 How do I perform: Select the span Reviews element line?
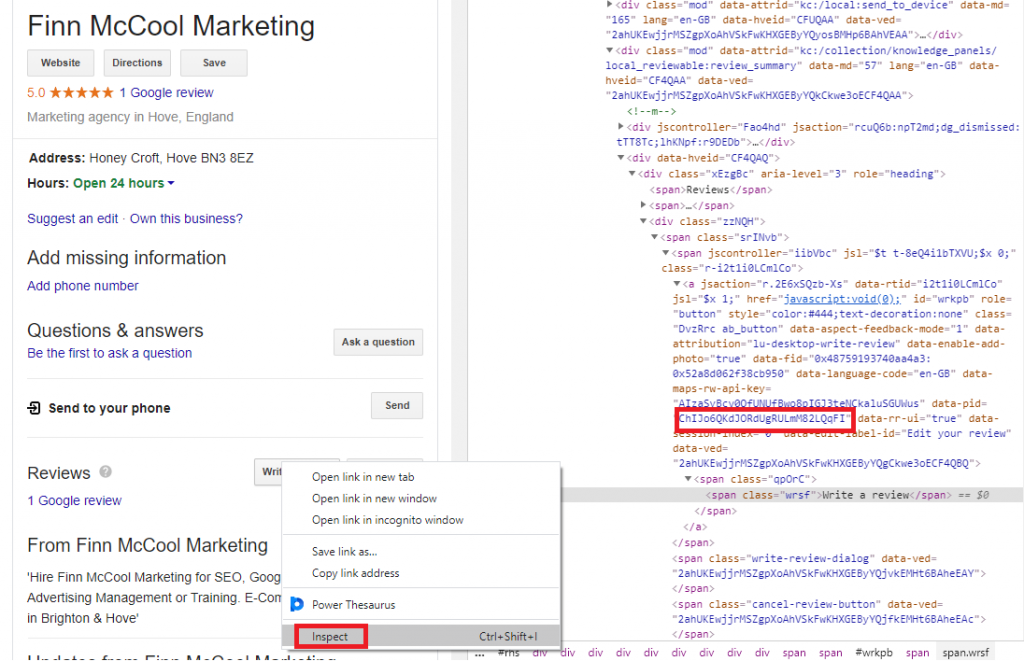point(711,190)
